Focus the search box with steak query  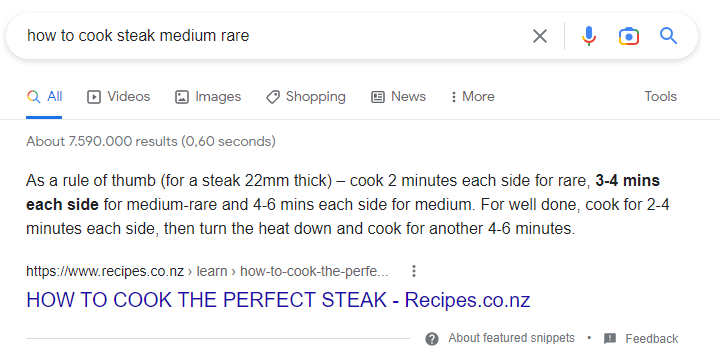click(x=276, y=35)
